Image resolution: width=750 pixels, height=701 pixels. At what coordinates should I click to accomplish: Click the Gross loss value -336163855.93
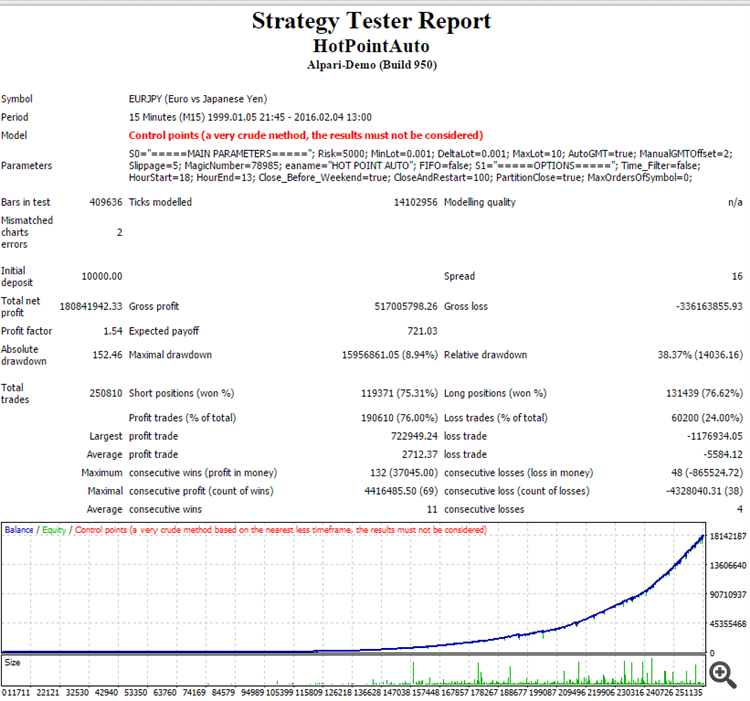point(709,307)
